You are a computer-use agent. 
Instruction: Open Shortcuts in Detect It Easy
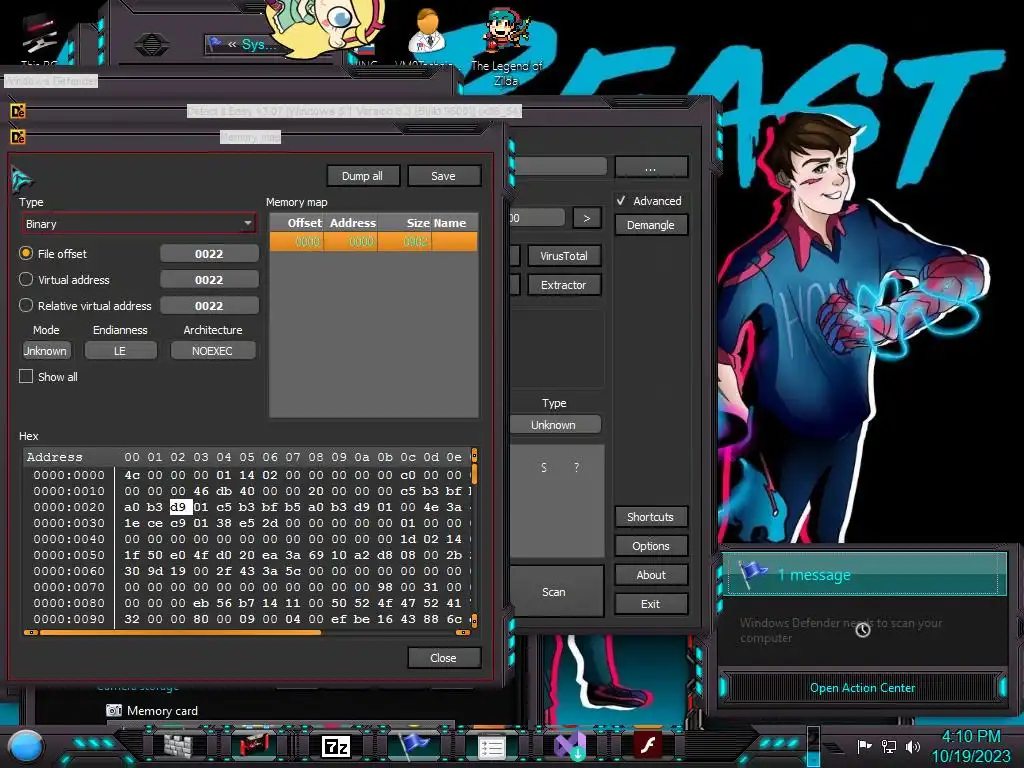(651, 517)
